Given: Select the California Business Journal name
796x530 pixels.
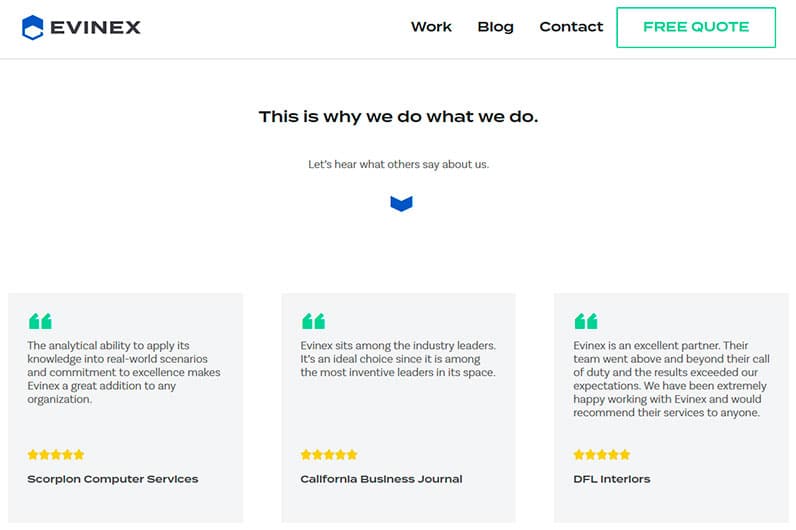Looking at the screenshot, I should click(381, 479).
